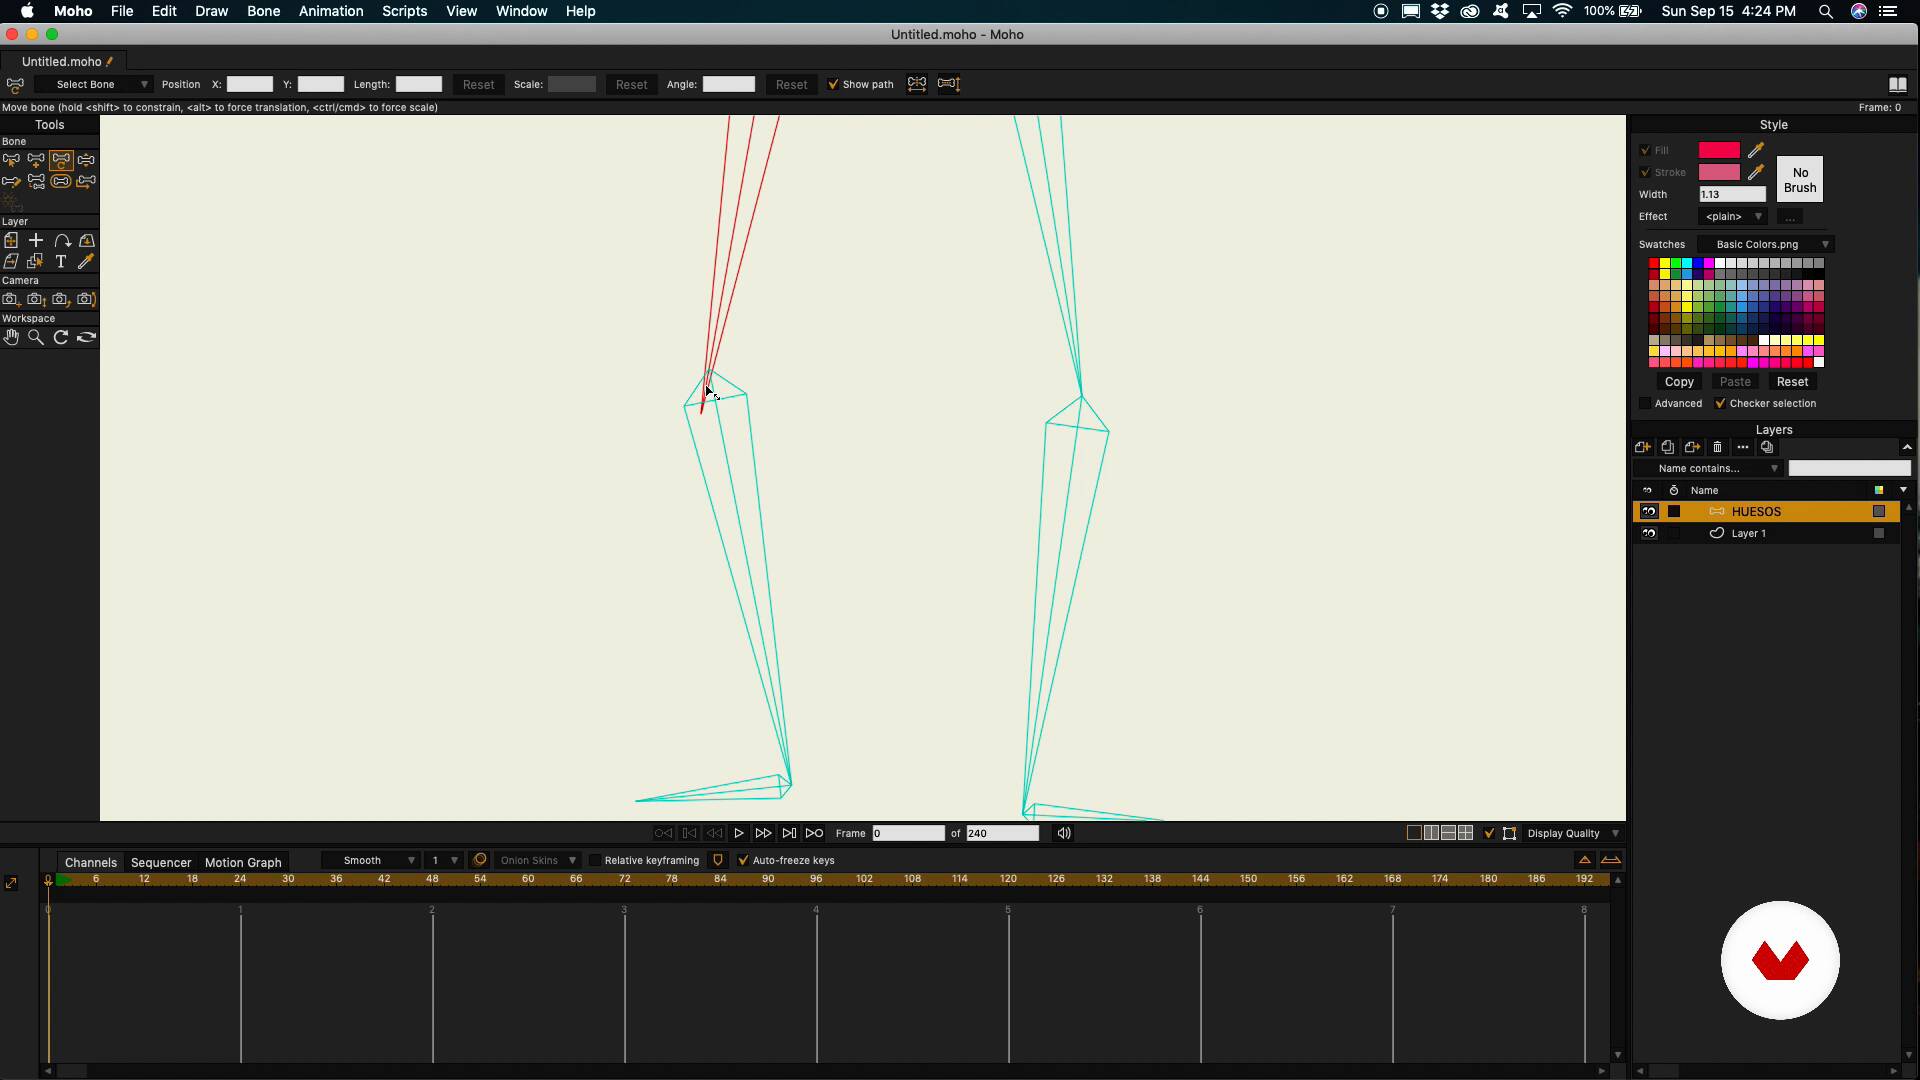This screenshot has width=1920, height=1080.
Task: Play the animation
Action: (x=739, y=833)
